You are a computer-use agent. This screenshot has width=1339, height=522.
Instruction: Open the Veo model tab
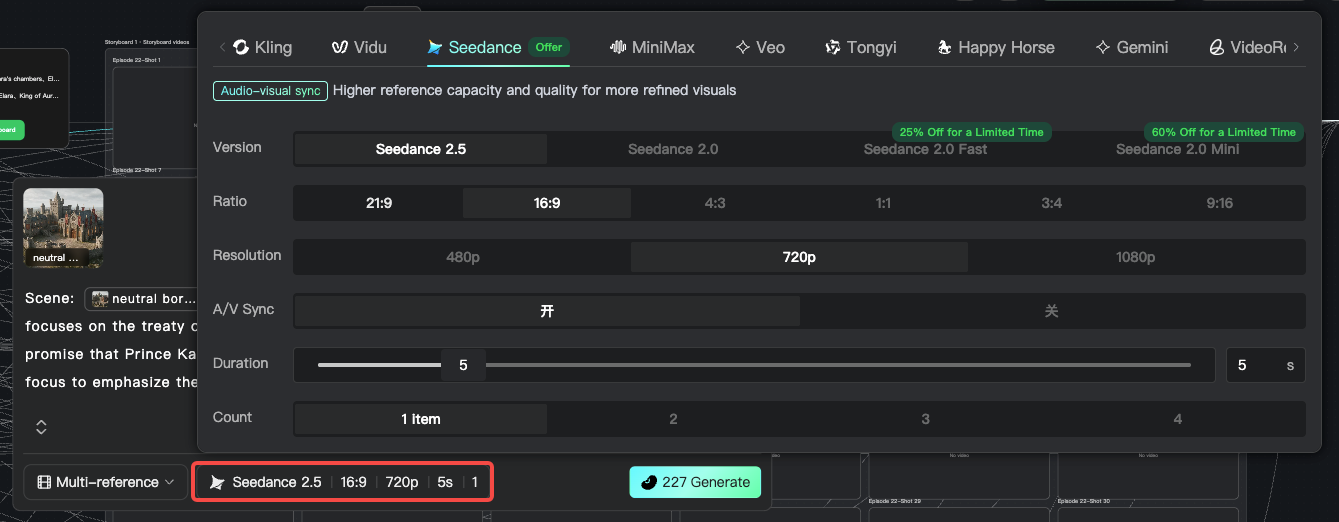[760, 47]
